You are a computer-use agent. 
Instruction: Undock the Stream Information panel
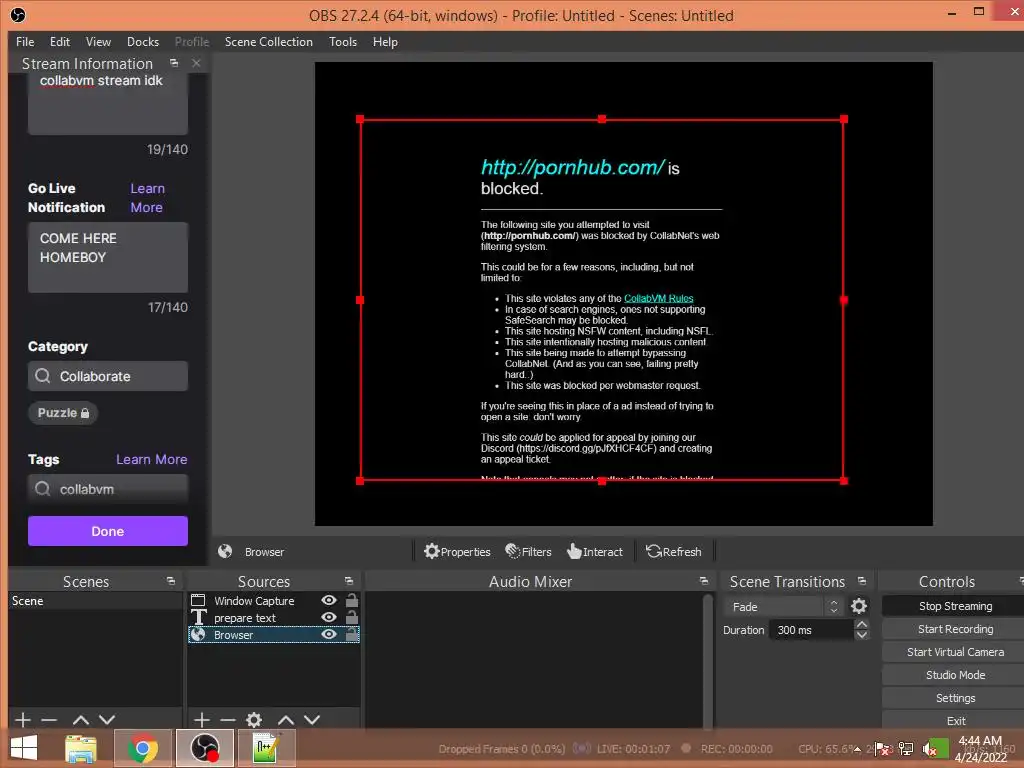pyautogui.click(x=174, y=63)
